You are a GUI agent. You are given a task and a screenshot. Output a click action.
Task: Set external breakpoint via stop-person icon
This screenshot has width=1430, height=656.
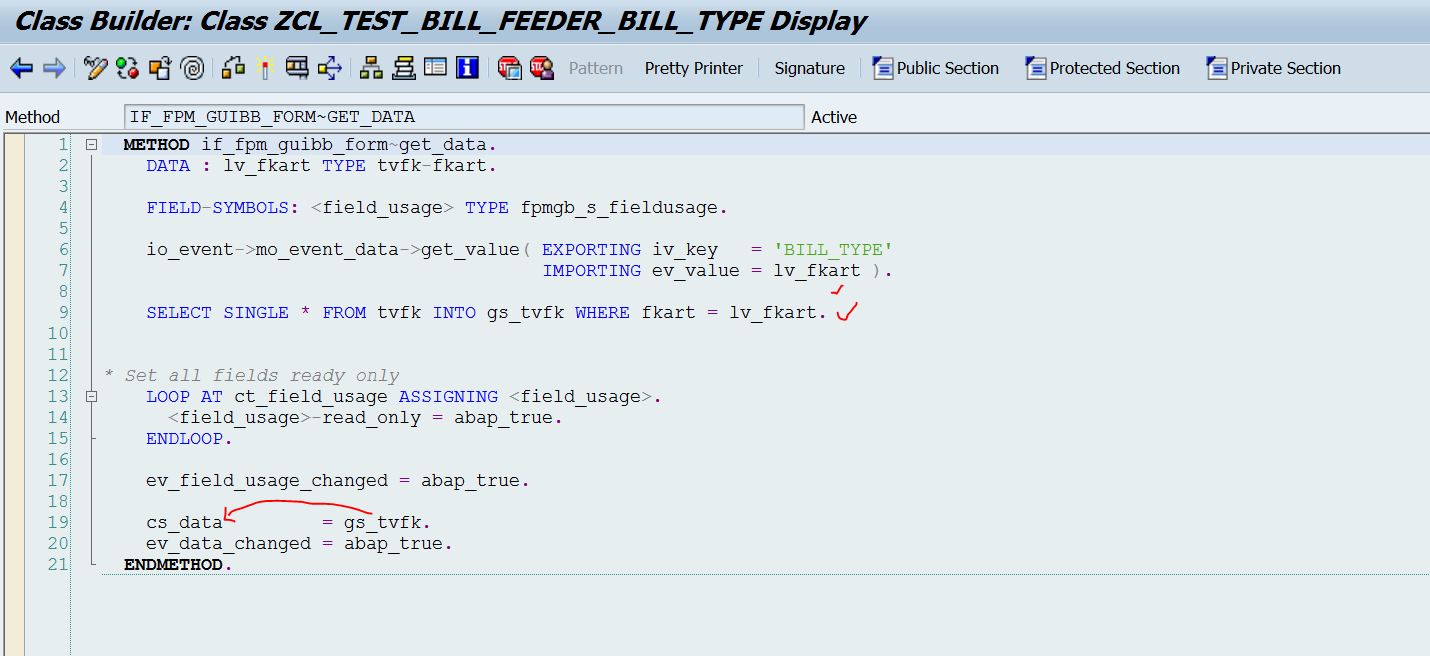(x=542, y=68)
